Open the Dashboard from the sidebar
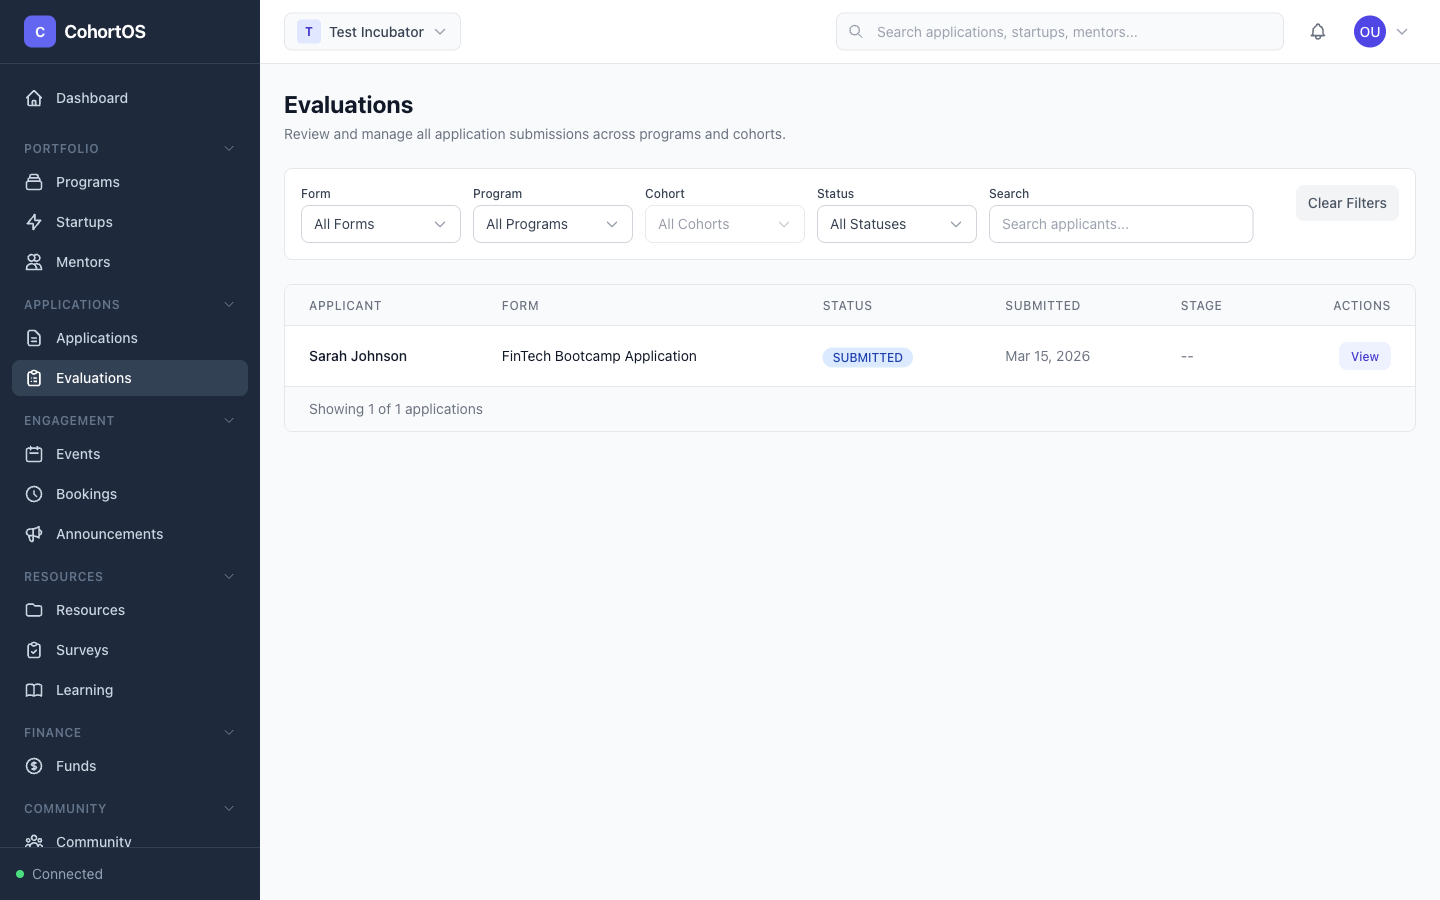Viewport: 1440px width, 900px height. point(91,98)
